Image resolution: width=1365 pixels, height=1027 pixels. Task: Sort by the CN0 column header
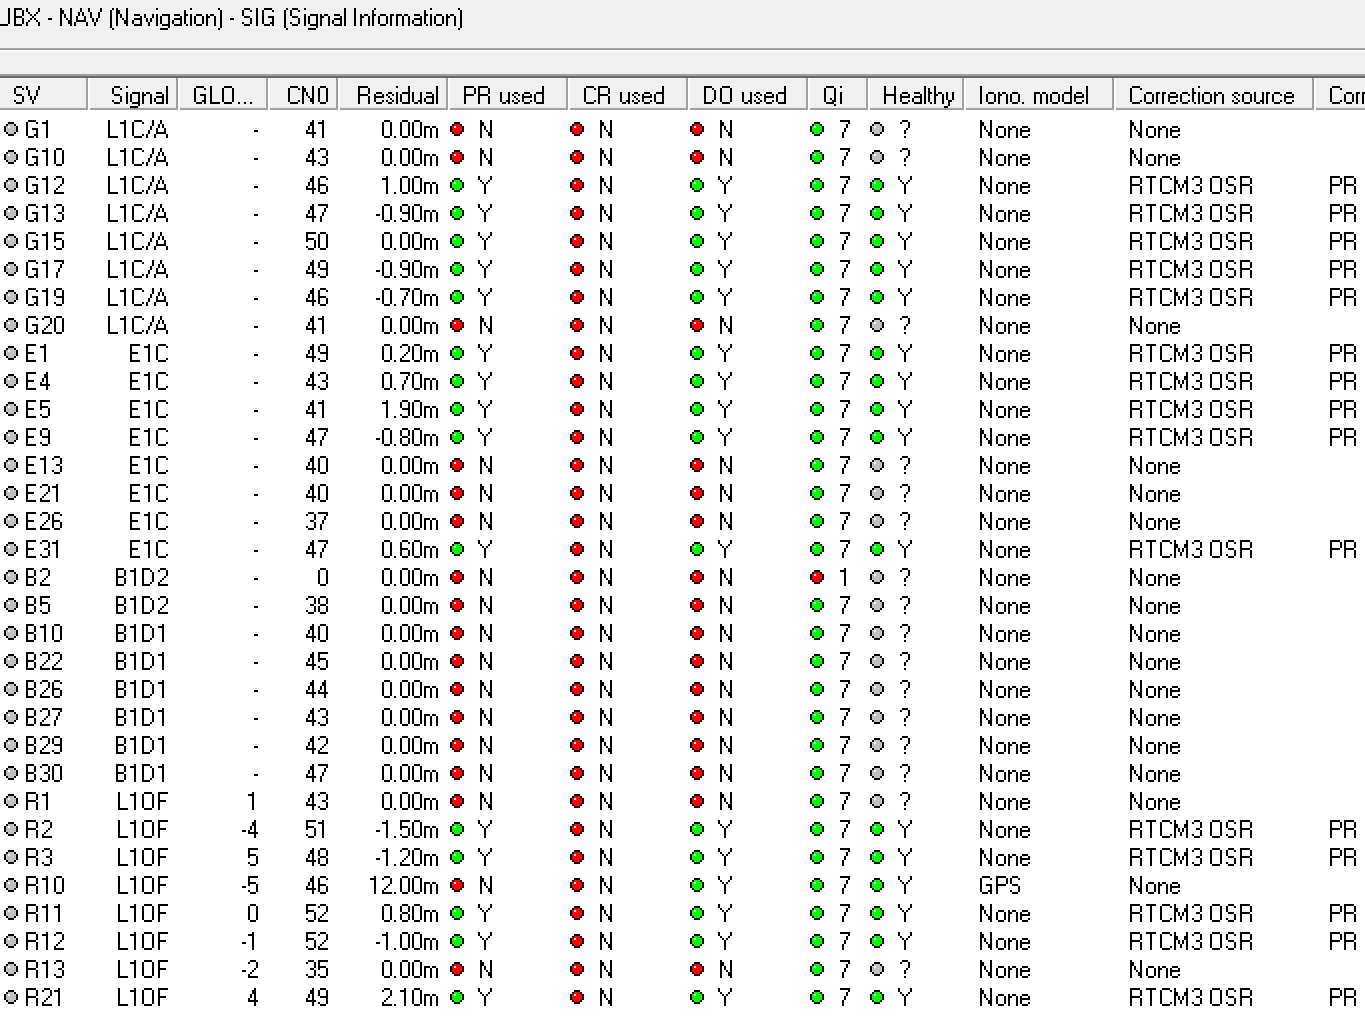[x=306, y=95]
